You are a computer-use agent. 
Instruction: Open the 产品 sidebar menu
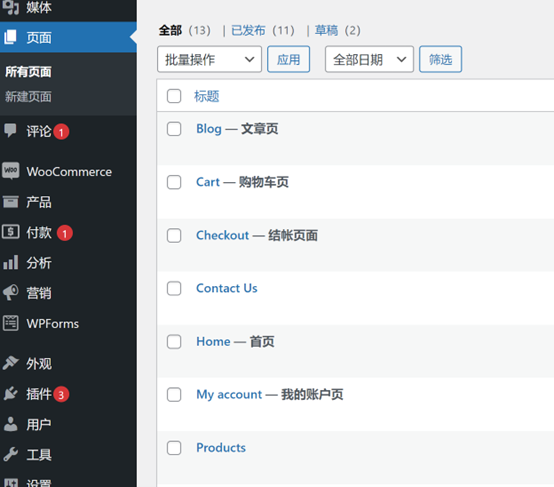[39, 202]
